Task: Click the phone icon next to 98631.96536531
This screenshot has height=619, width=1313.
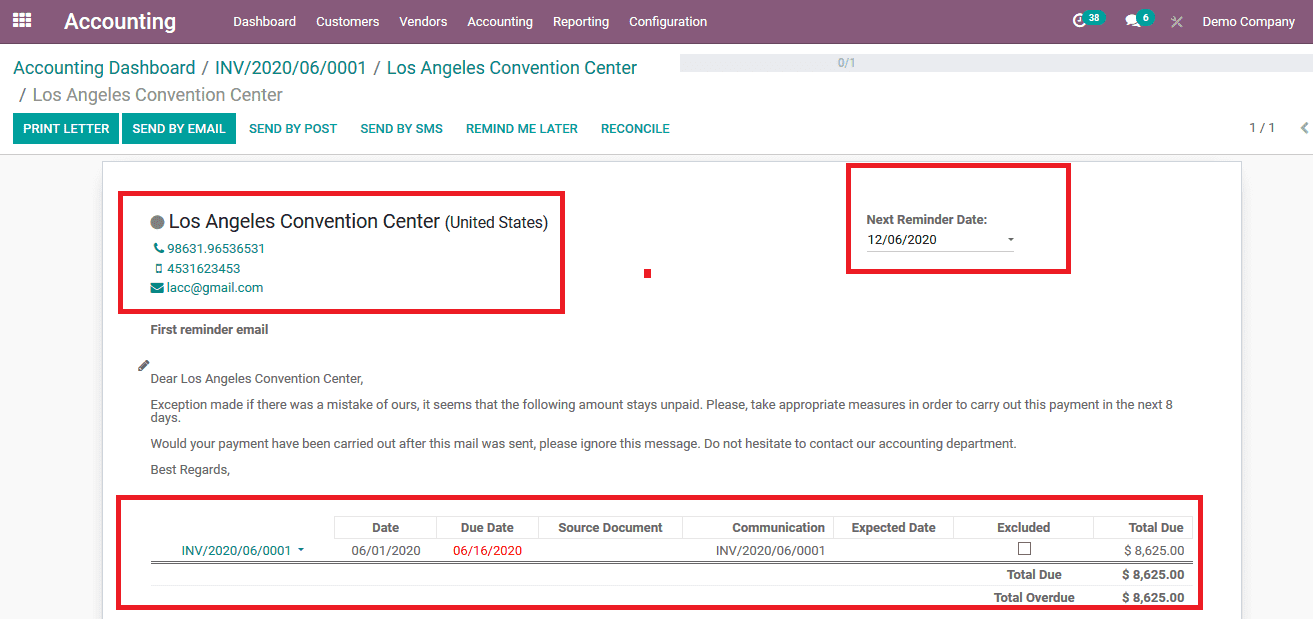Action: coord(158,248)
